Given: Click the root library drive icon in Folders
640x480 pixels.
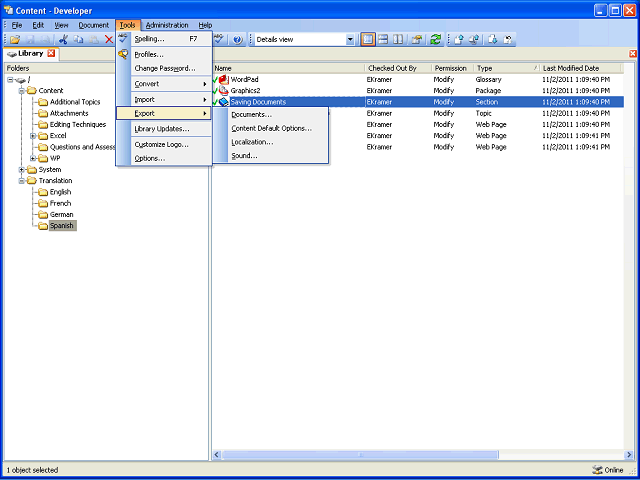Looking at the screenshot, I should (21, 80).
